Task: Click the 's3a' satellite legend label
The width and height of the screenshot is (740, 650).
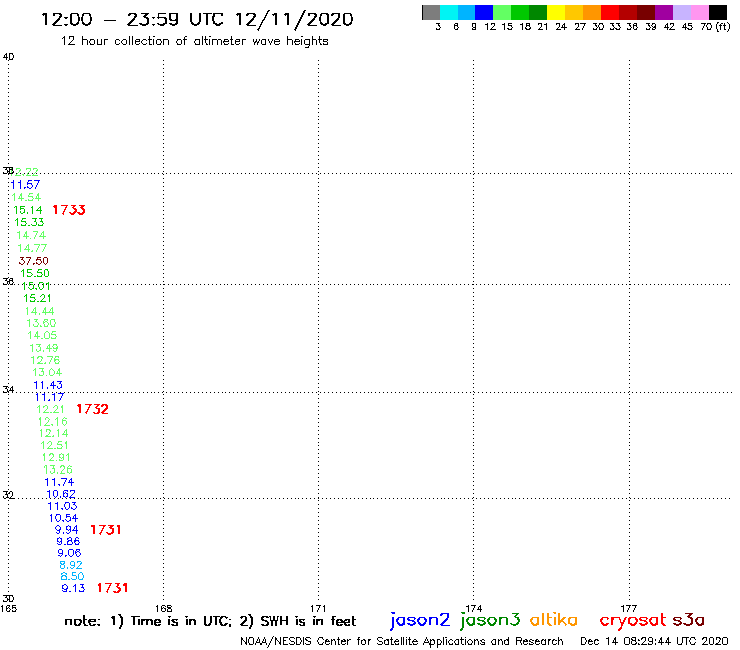Action: point(688,620)
